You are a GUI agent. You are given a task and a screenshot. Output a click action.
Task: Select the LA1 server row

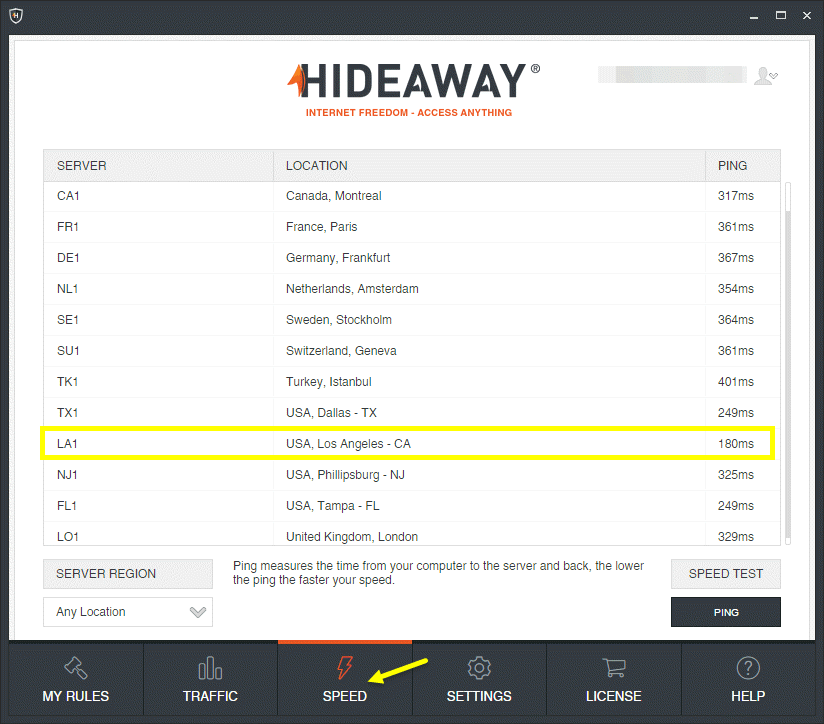point(407,444)
